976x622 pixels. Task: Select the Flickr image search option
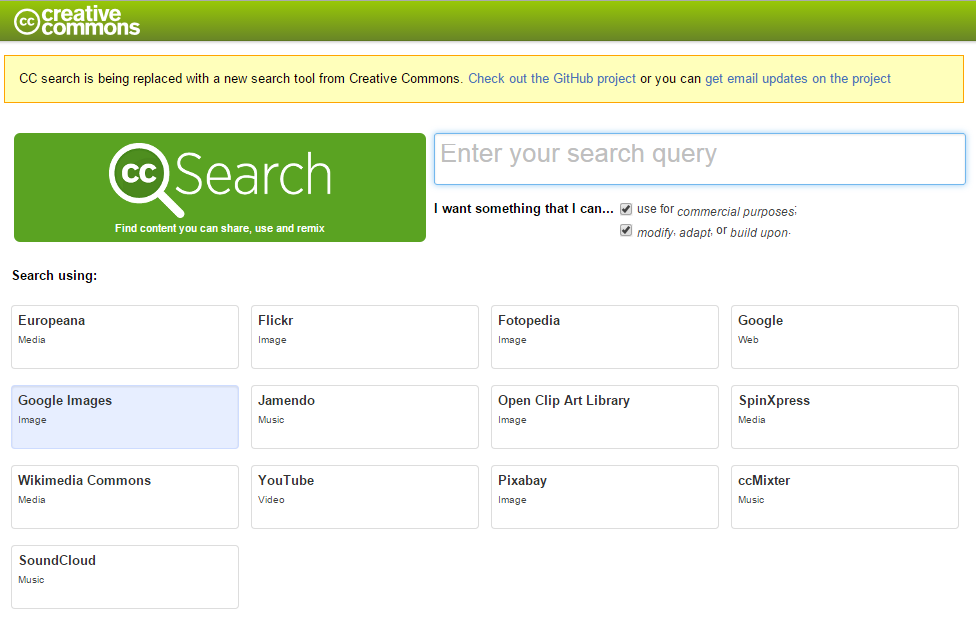pyautogui.click(x=365, y=337)
